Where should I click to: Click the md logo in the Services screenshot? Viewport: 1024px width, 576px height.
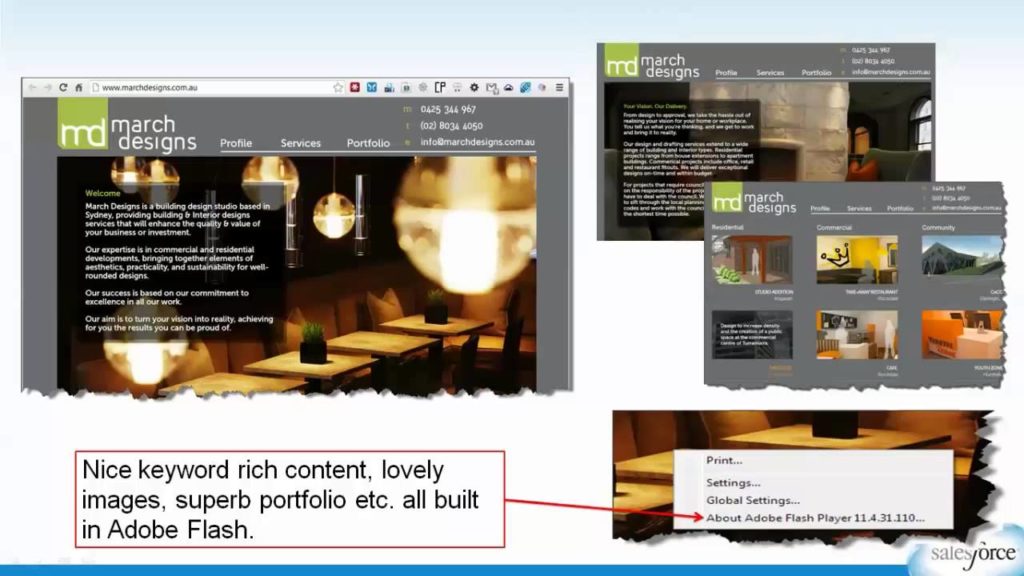pos(621,61)
